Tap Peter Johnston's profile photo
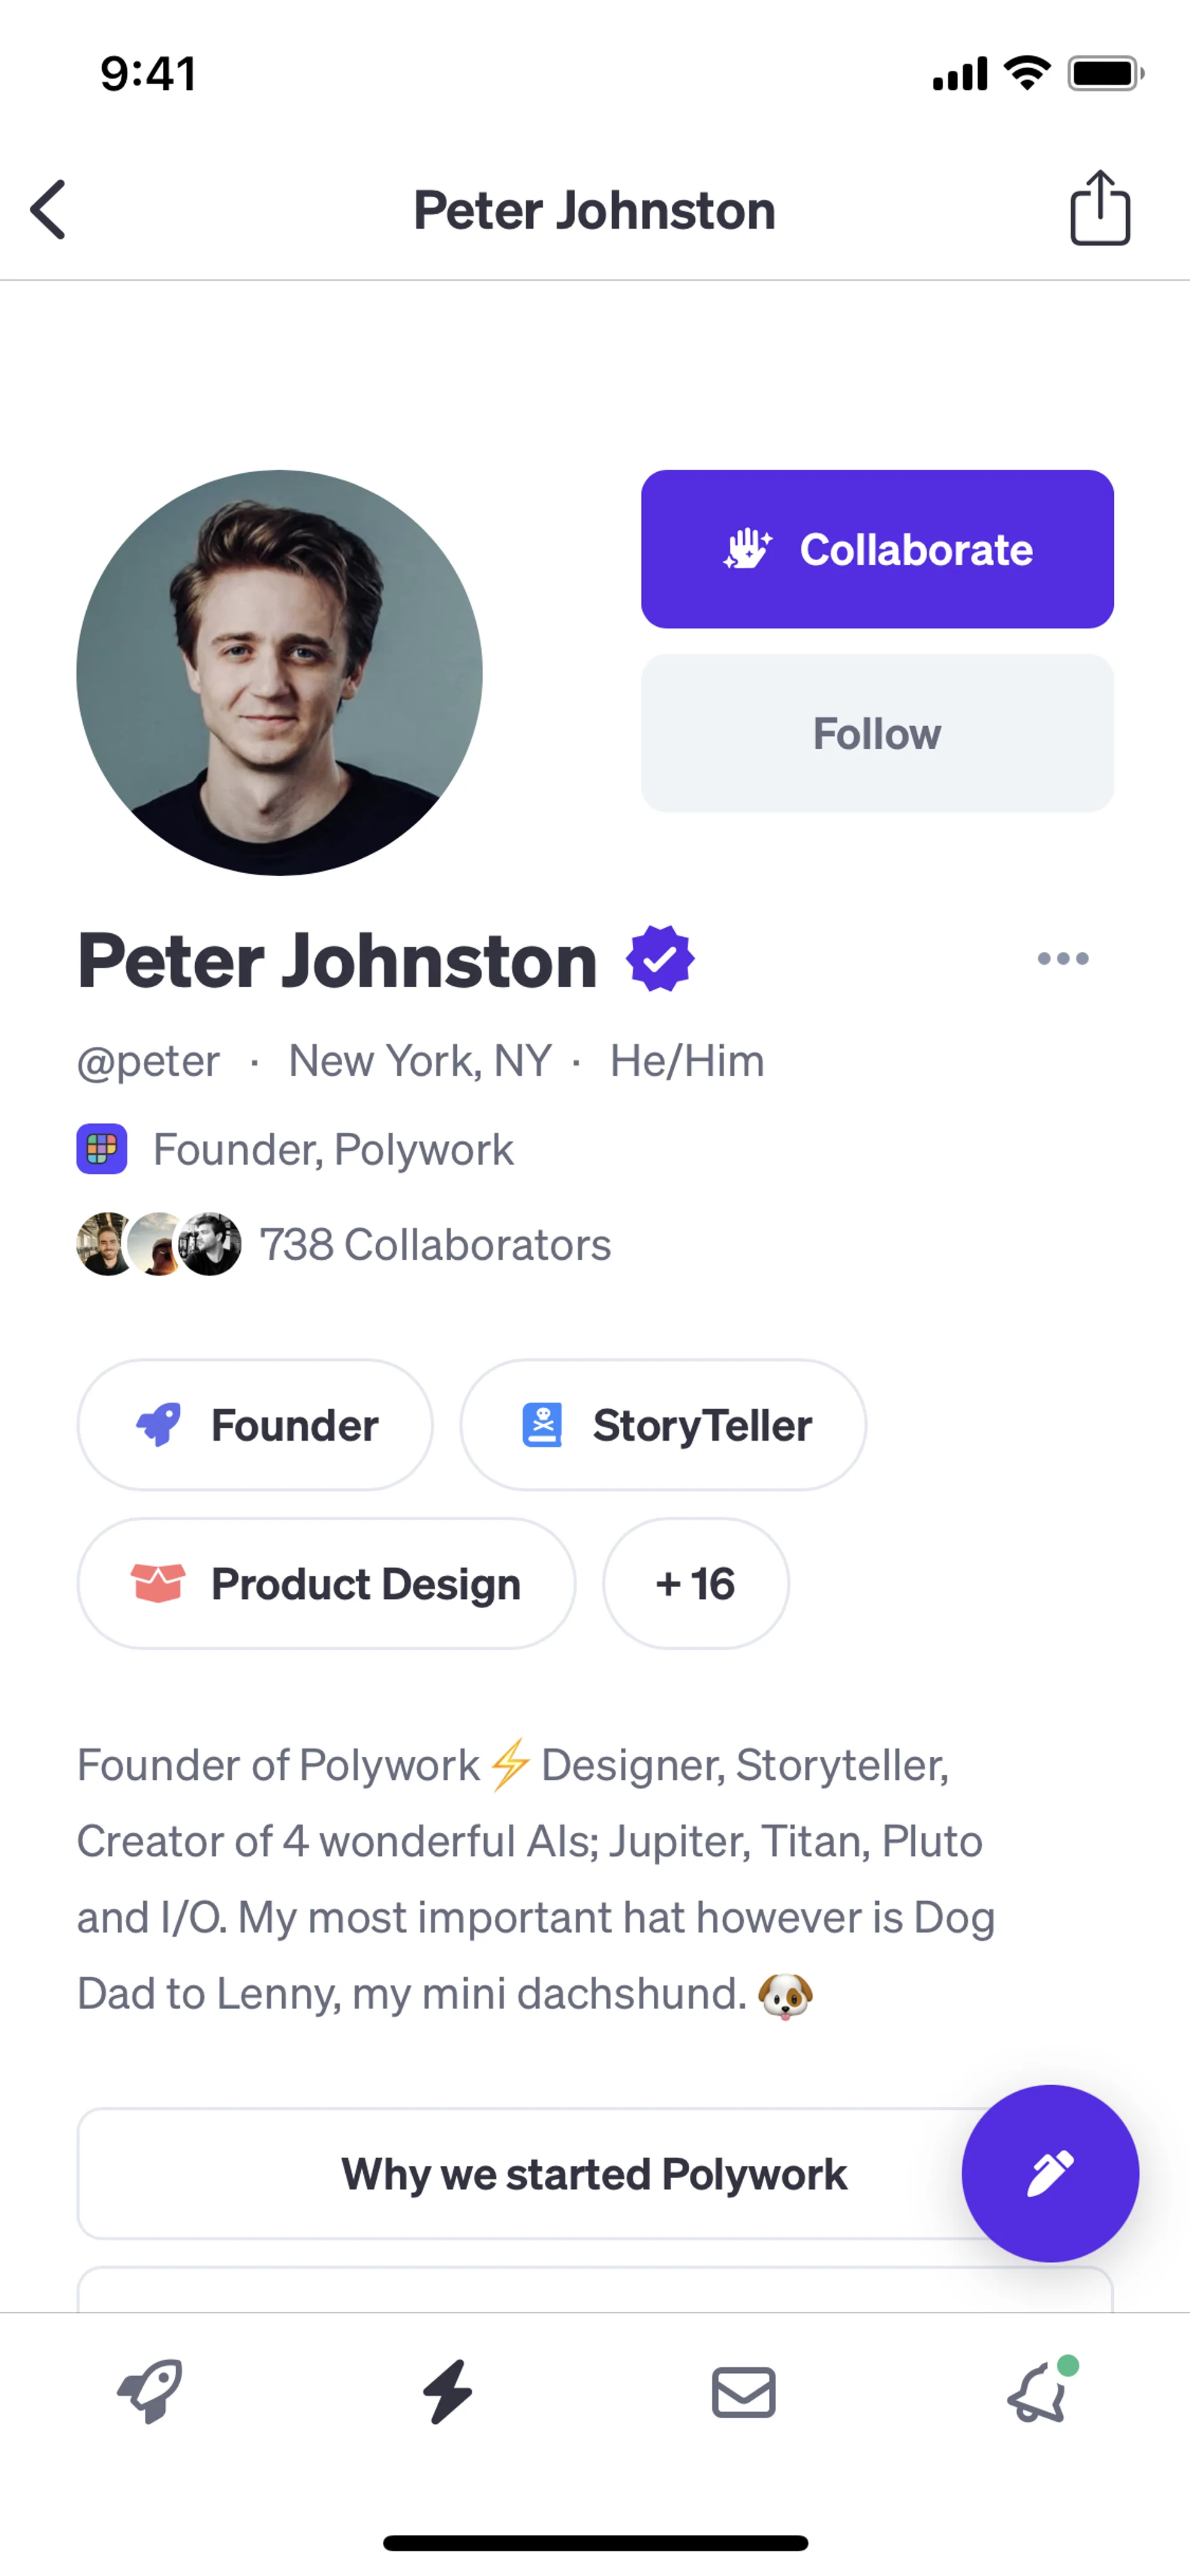This screenshot has width=1190, height=2576. pyautogui.click(x=279, y=673)
